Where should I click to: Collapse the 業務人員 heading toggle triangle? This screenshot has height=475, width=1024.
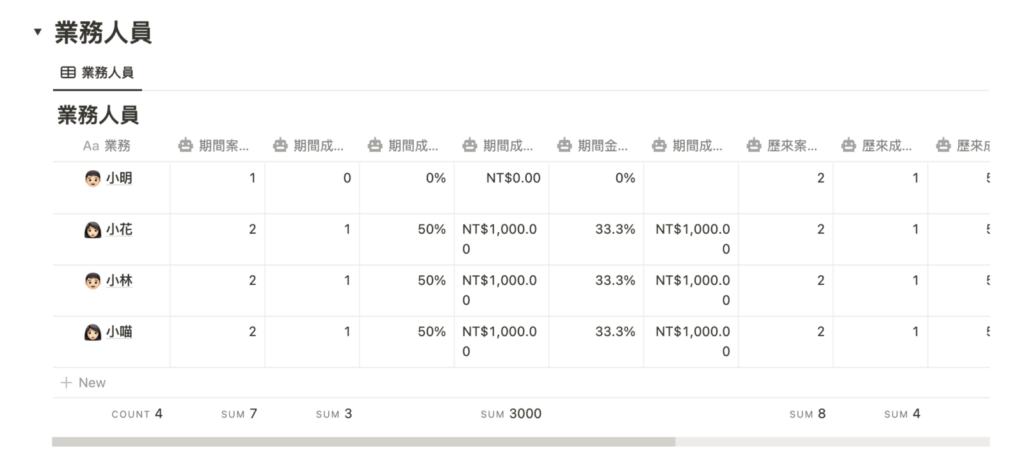38,32
